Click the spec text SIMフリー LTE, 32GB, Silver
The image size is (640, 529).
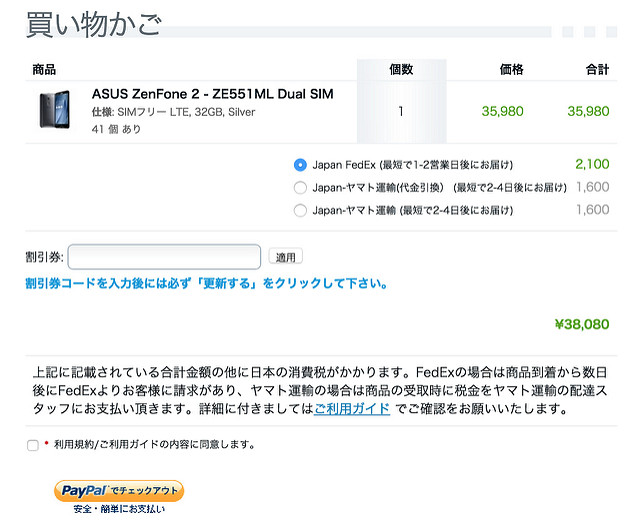[x=186, y=112]
